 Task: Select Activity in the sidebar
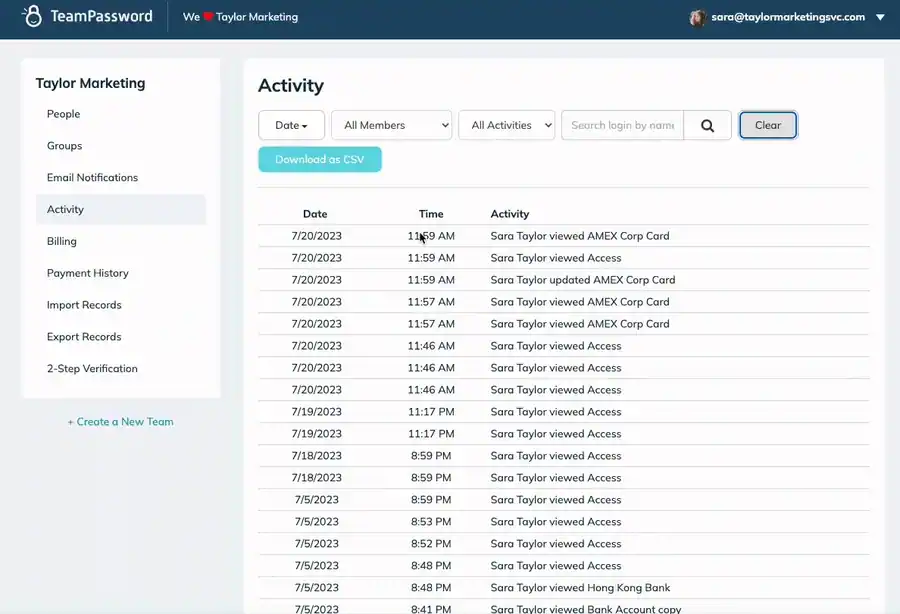121,209
